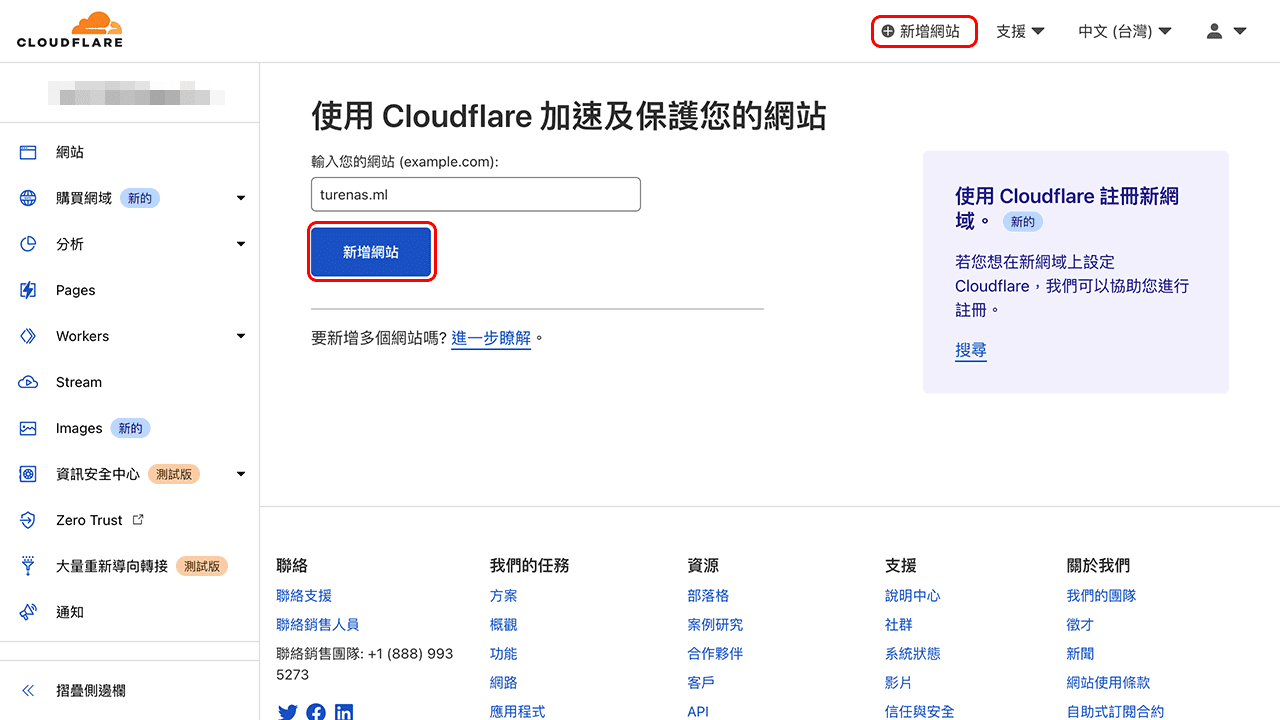Select Workers from the sidebar
The width and height of the screenshot is (1280, 720).
coord(82,336)
